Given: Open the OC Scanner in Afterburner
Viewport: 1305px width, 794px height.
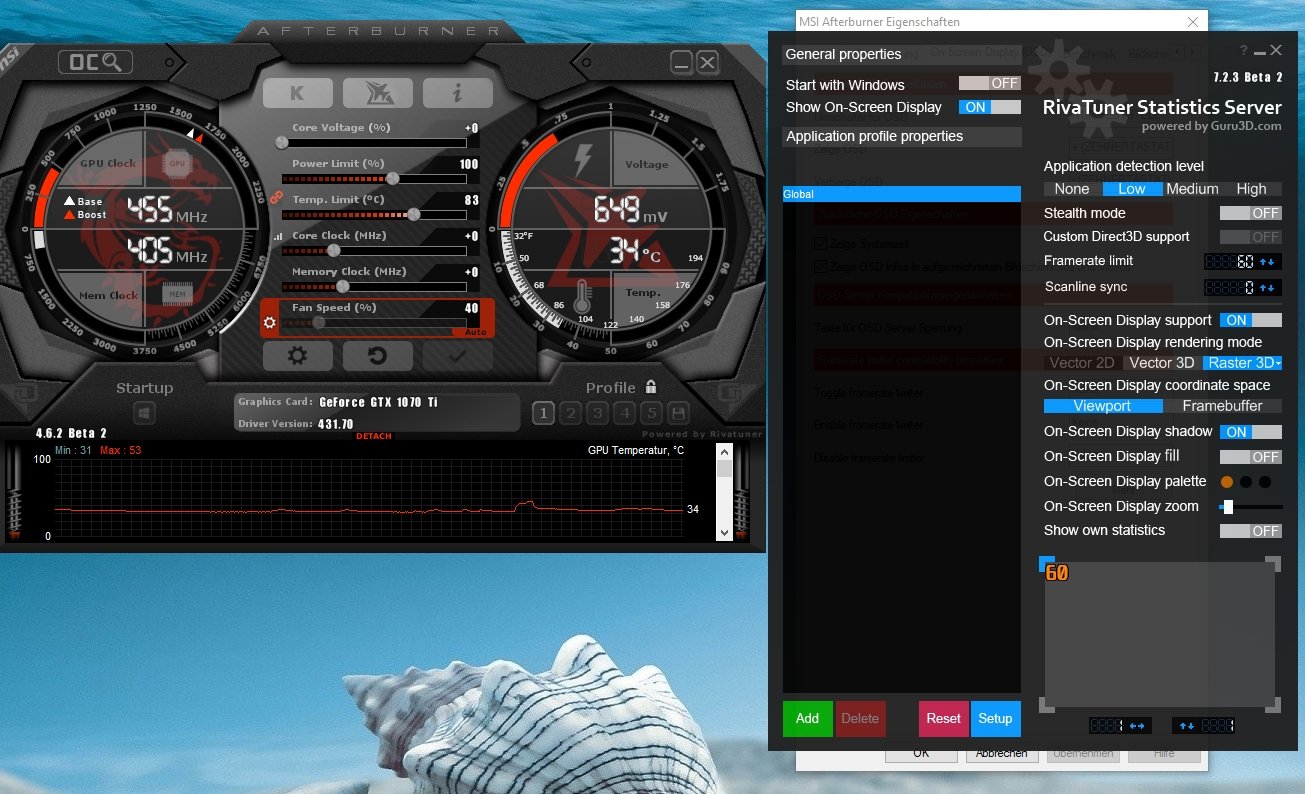Looking at the screenshot, I should pos(95,62).
